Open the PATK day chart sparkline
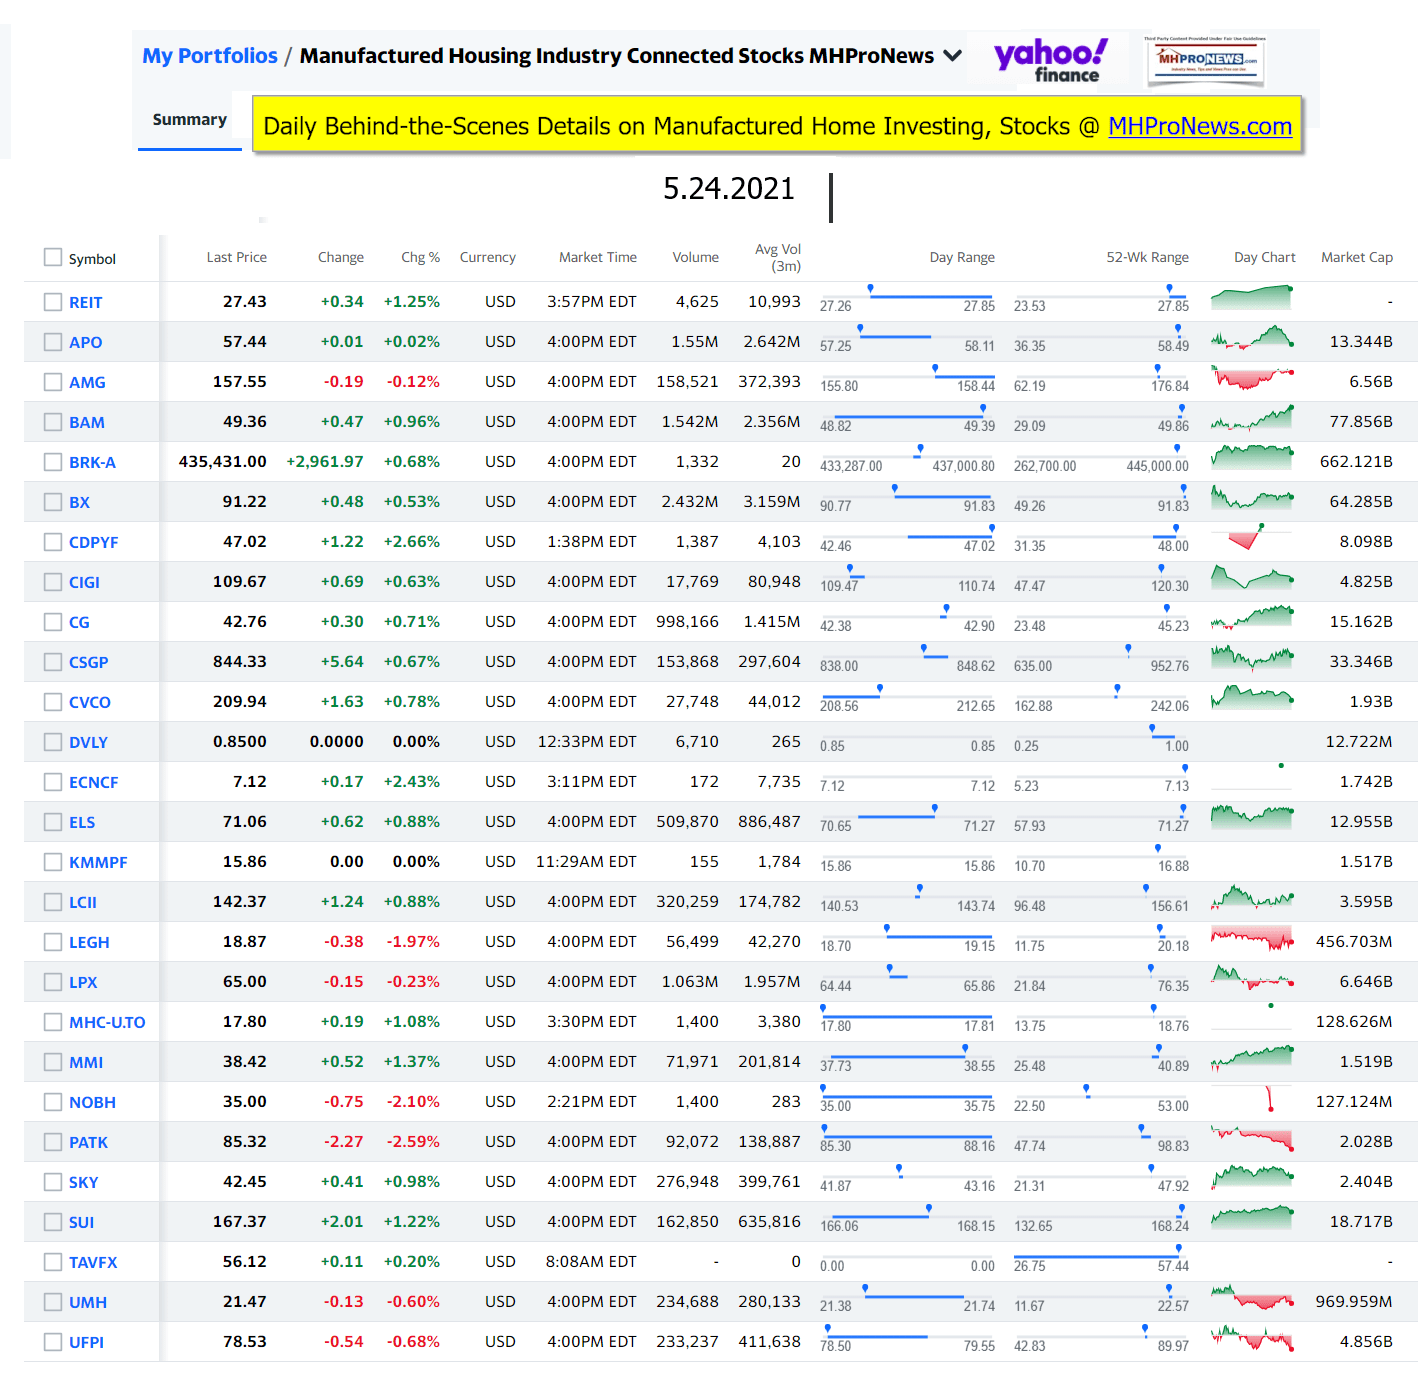Screen dimensions: 1423x1386 1252,1138
